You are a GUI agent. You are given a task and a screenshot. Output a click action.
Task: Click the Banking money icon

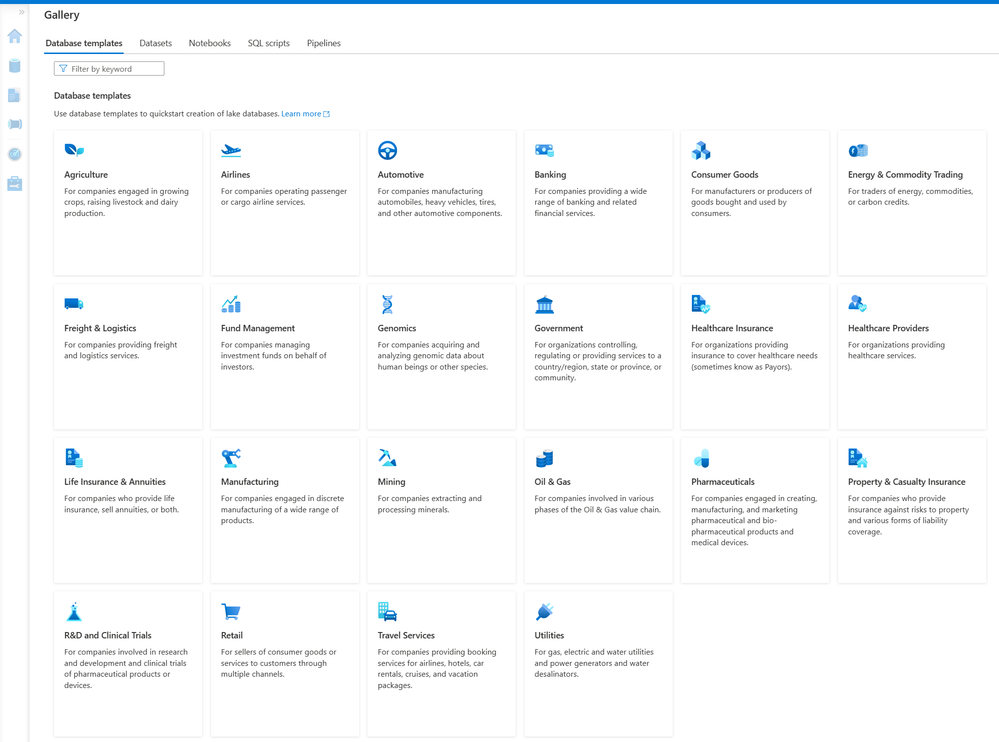[x=544, y=150]
